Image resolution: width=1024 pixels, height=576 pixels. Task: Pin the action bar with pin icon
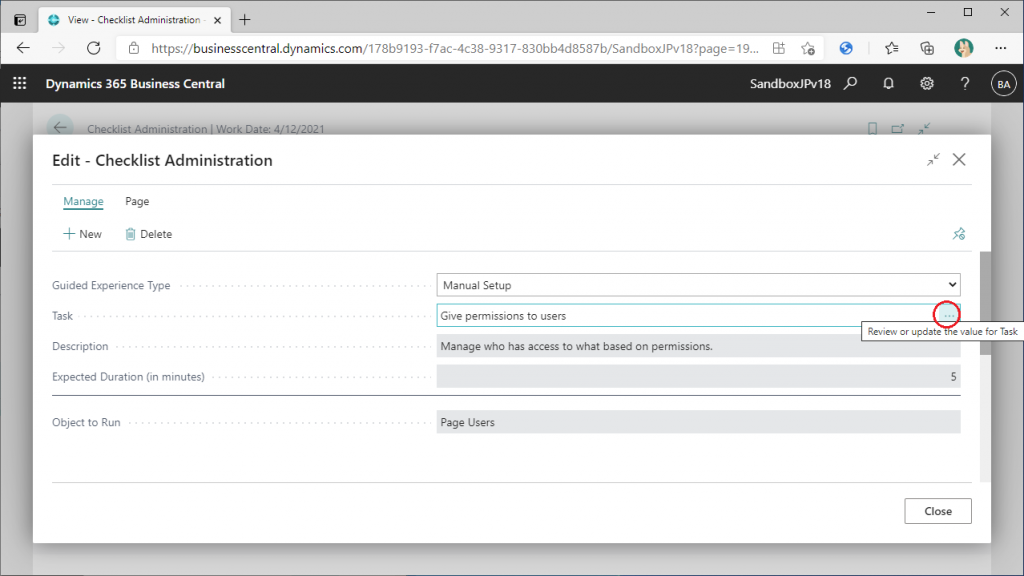point(959,234)
